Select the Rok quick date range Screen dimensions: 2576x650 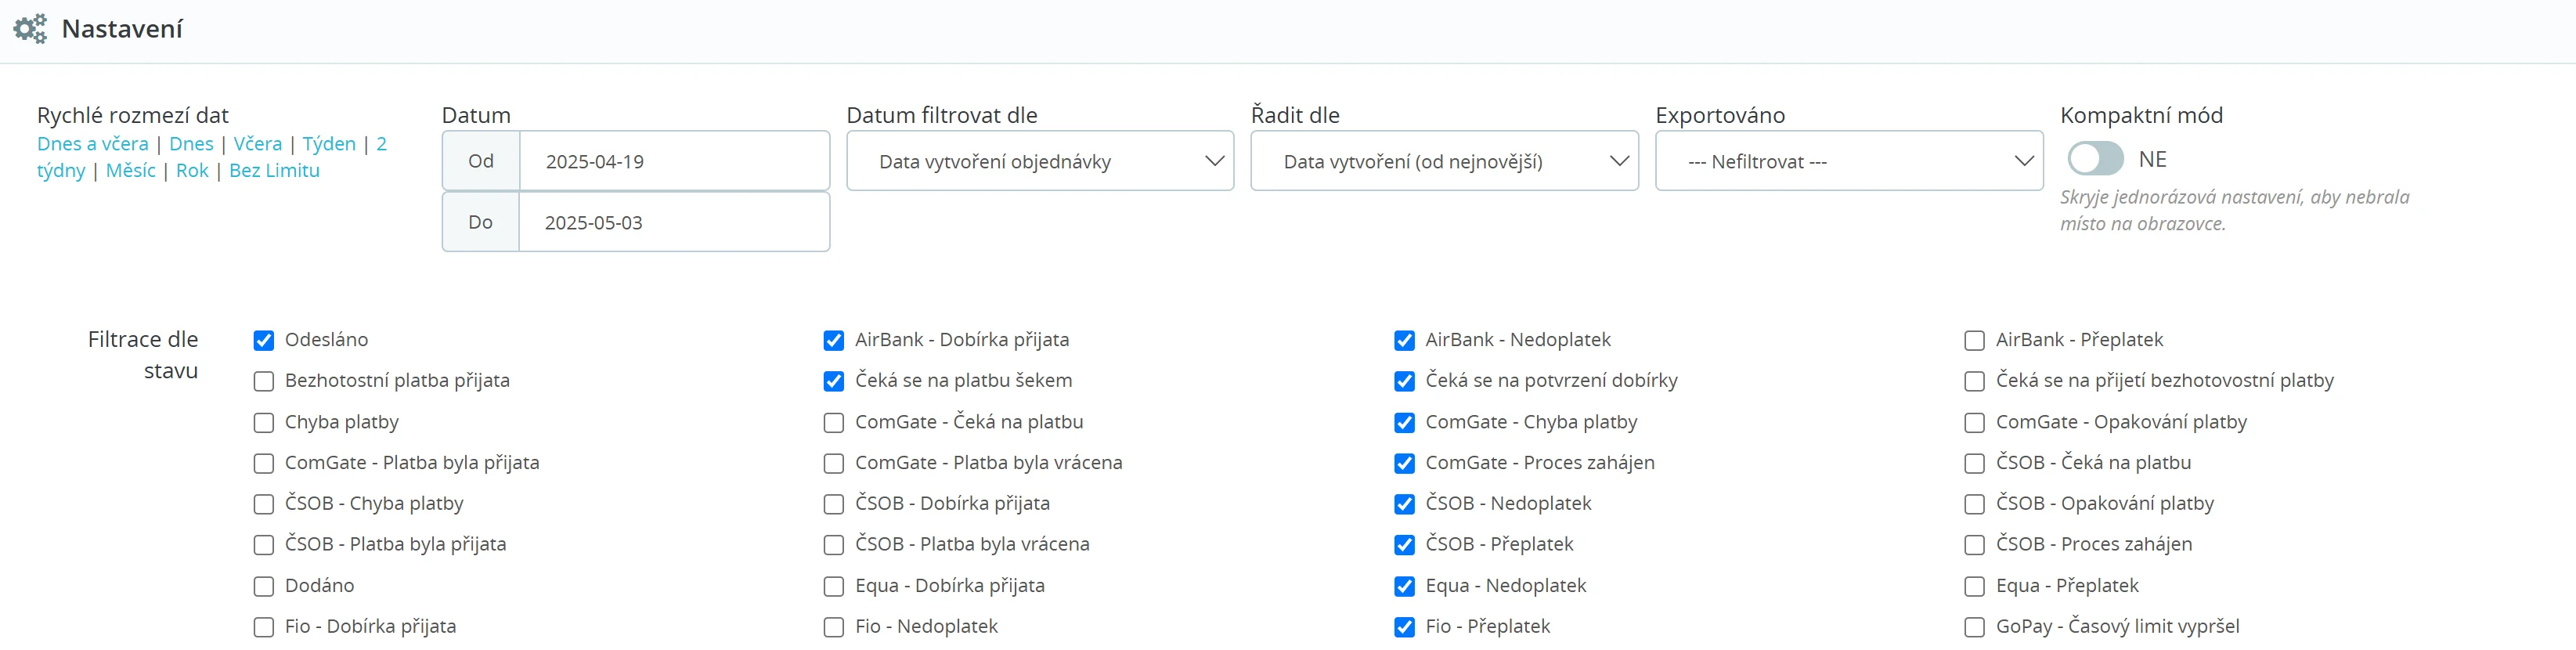coord(192,171)
